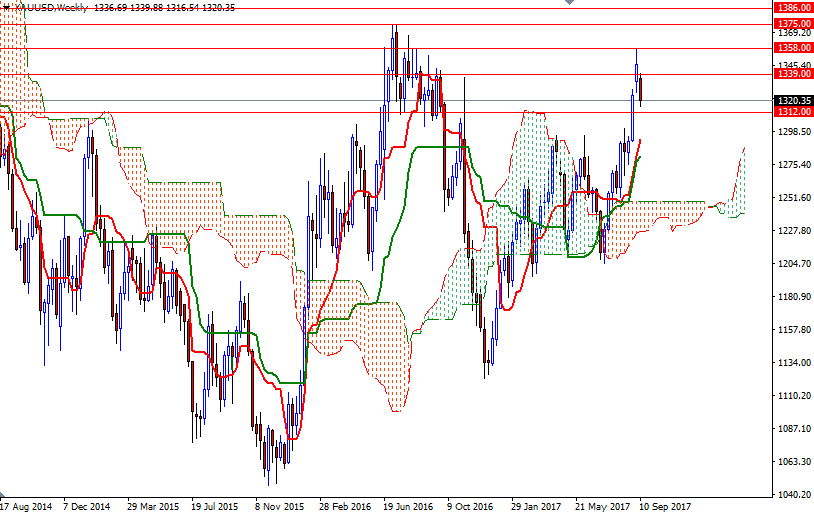Select the XAUUSD,Weekly chart title text

[50, 7]
